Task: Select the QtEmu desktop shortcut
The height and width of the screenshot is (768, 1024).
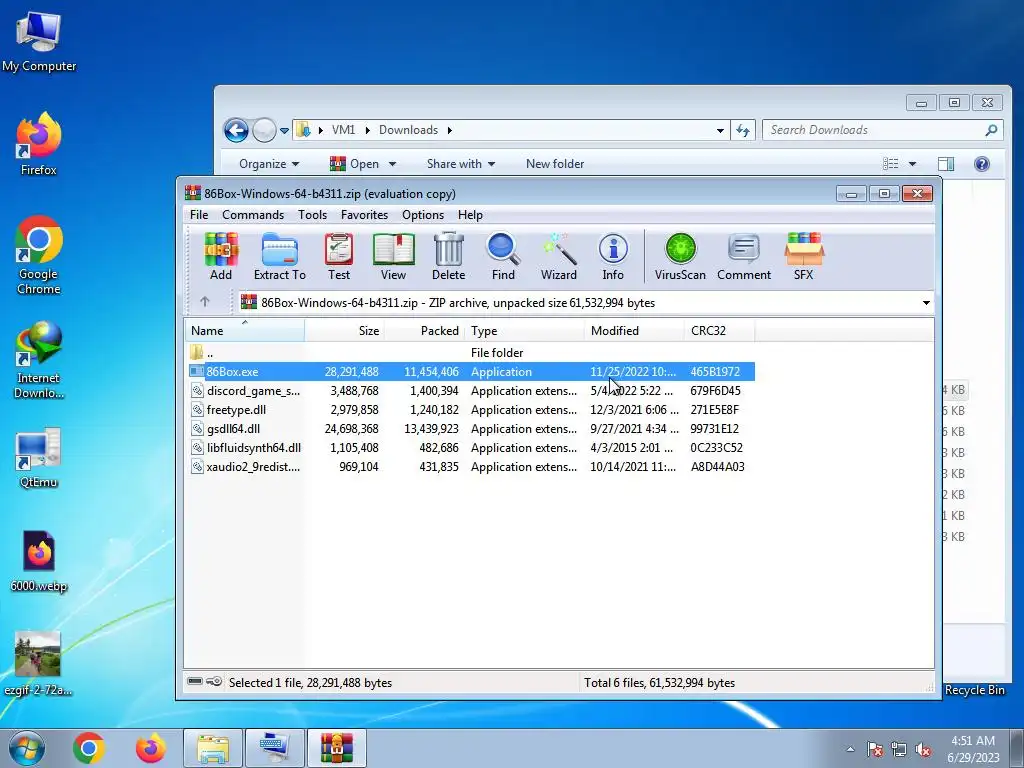Action: (x=39, y=458)
